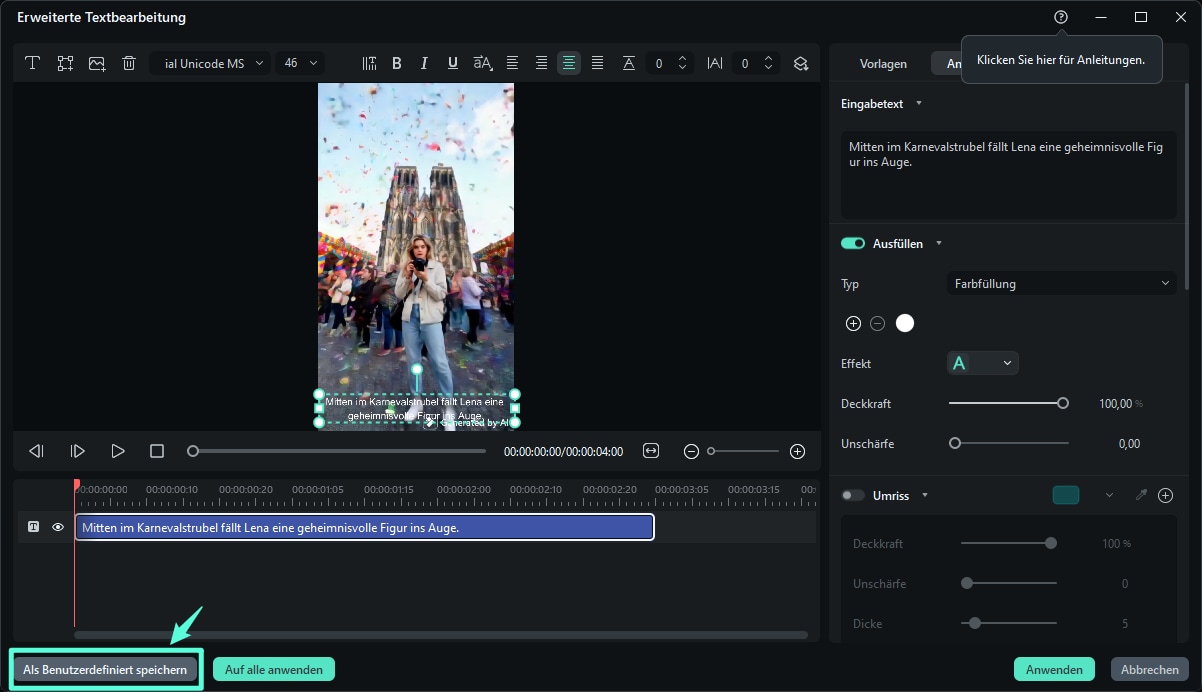1202x692 pixels.
Task: Open the font family dropdown
Action: [x=211, y=63]
